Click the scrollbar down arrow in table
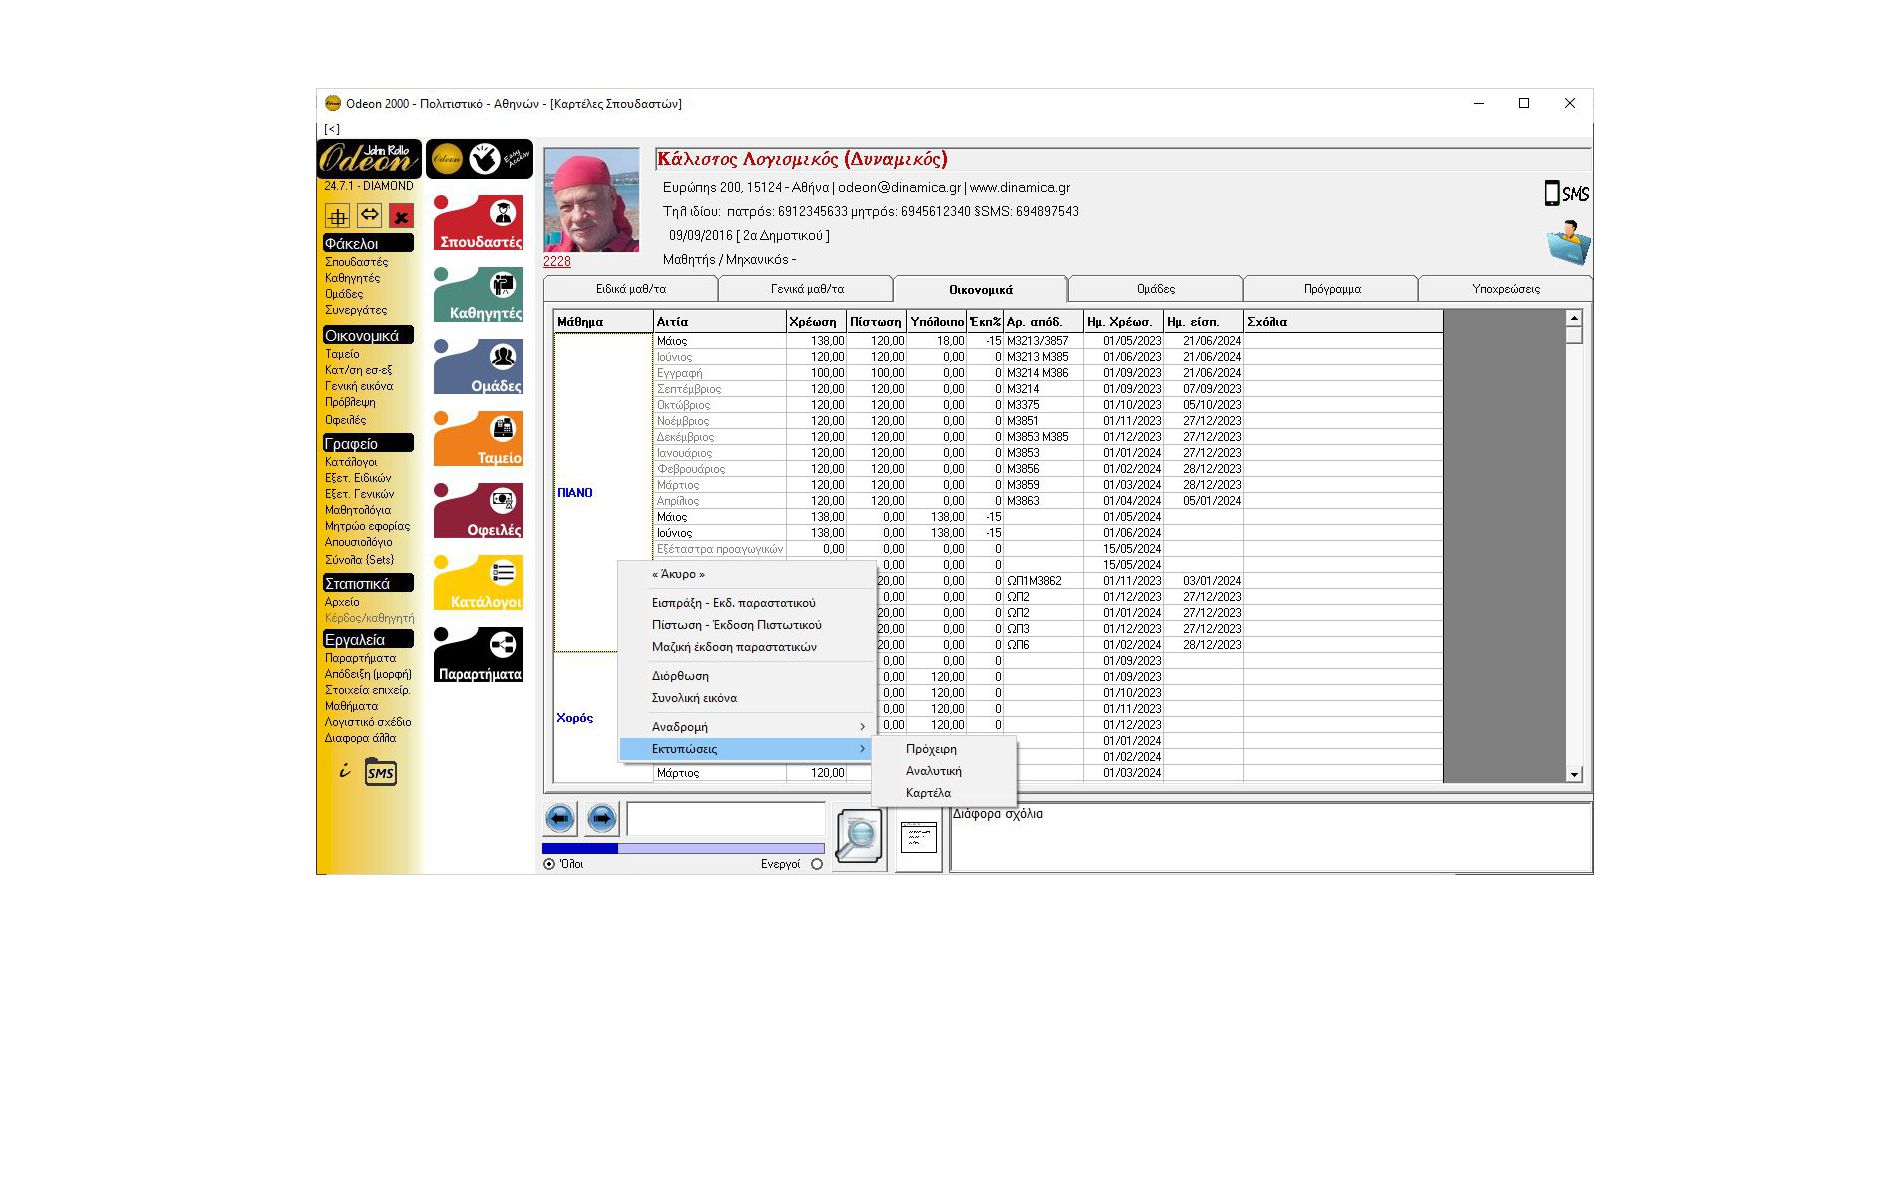 1574,774
